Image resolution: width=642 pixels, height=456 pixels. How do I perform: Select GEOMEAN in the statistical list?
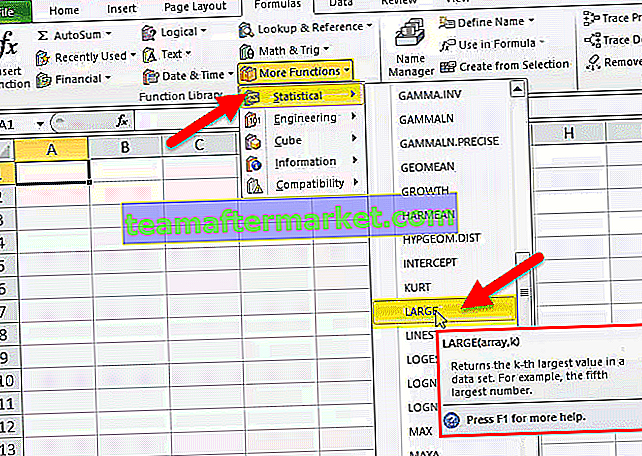point(428,168)
